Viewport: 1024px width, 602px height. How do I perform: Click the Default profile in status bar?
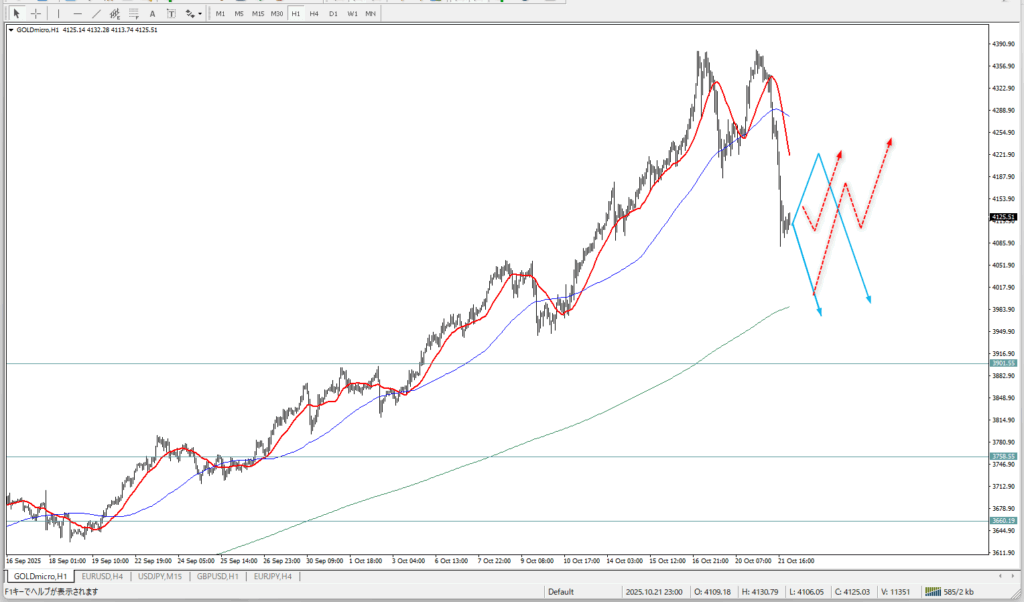(560, 591)
